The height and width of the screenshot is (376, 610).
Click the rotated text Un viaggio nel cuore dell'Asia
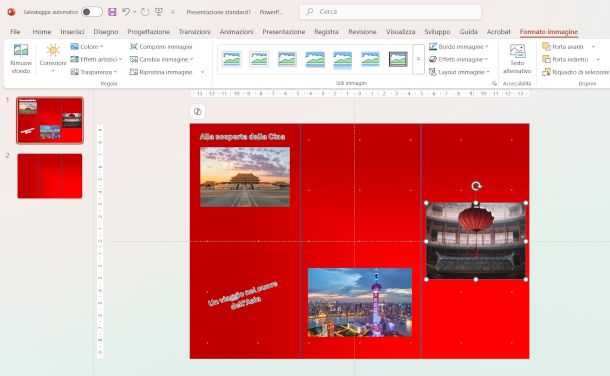point(243,296)
